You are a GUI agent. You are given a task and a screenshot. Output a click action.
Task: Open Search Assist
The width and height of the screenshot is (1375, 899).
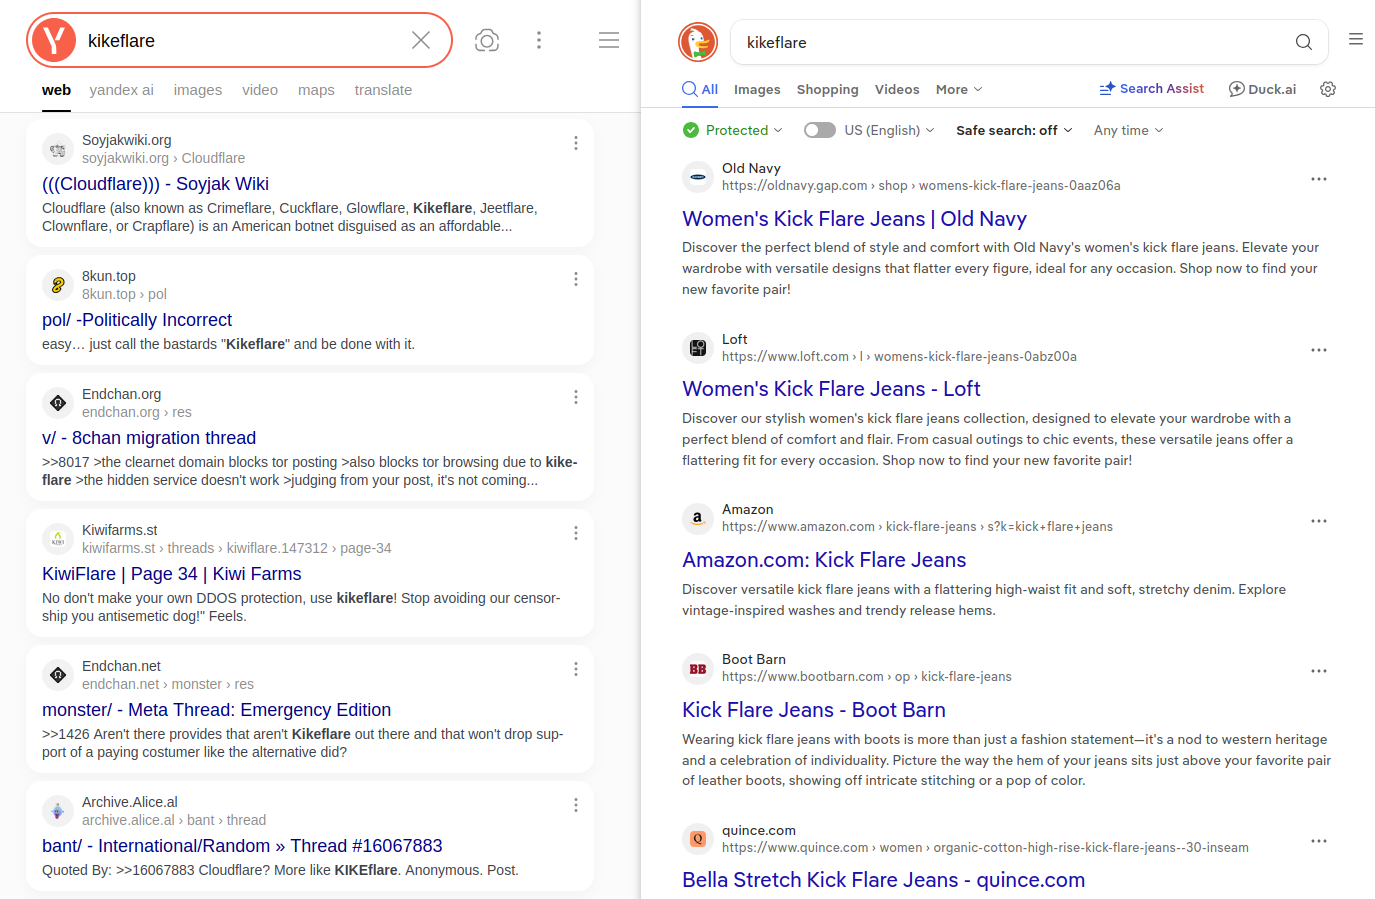[1151, 88]
